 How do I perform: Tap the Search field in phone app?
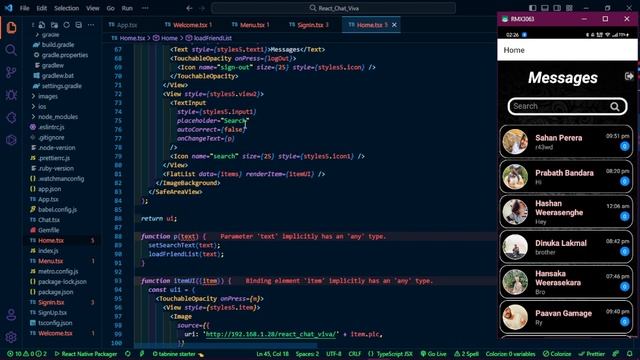[567, 107]
